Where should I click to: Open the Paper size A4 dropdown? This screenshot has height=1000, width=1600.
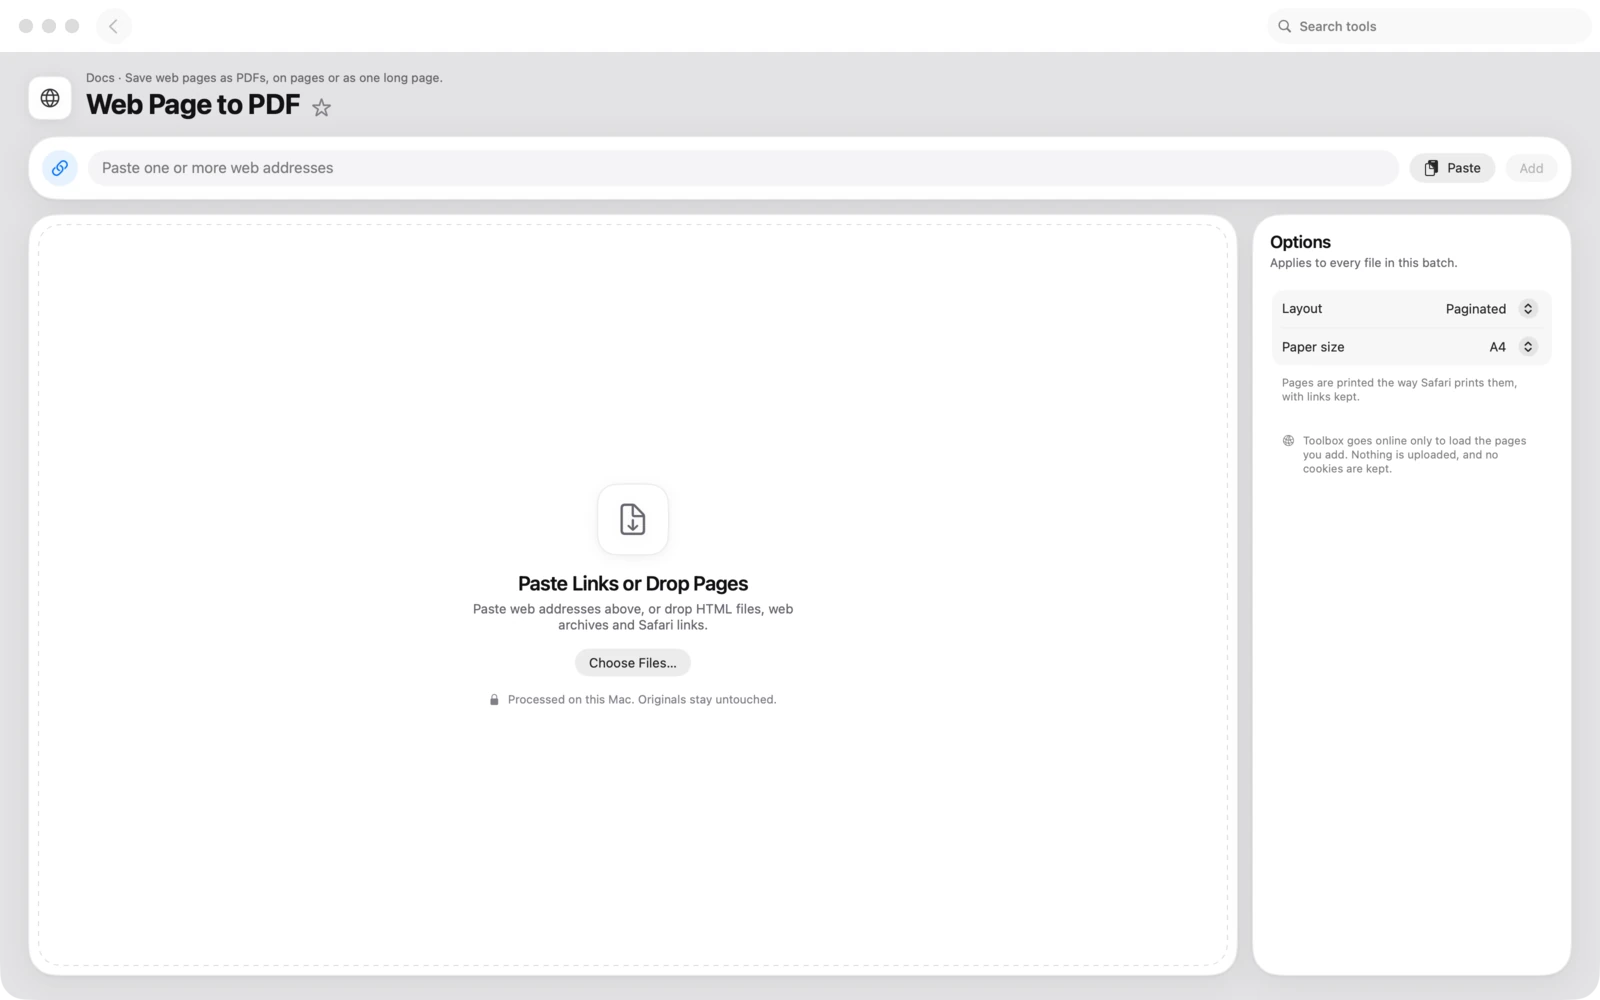pyautogui.click(x=1513, y=347)
